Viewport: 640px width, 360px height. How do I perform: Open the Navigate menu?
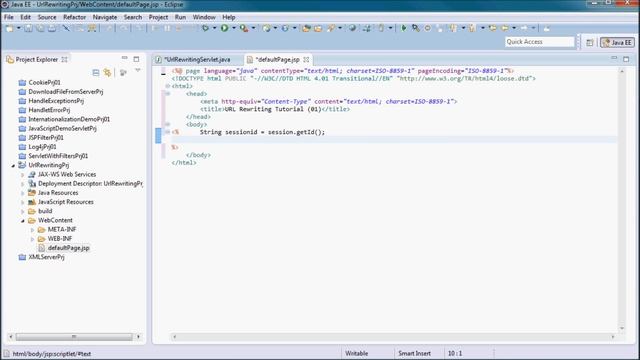(105, 17)
